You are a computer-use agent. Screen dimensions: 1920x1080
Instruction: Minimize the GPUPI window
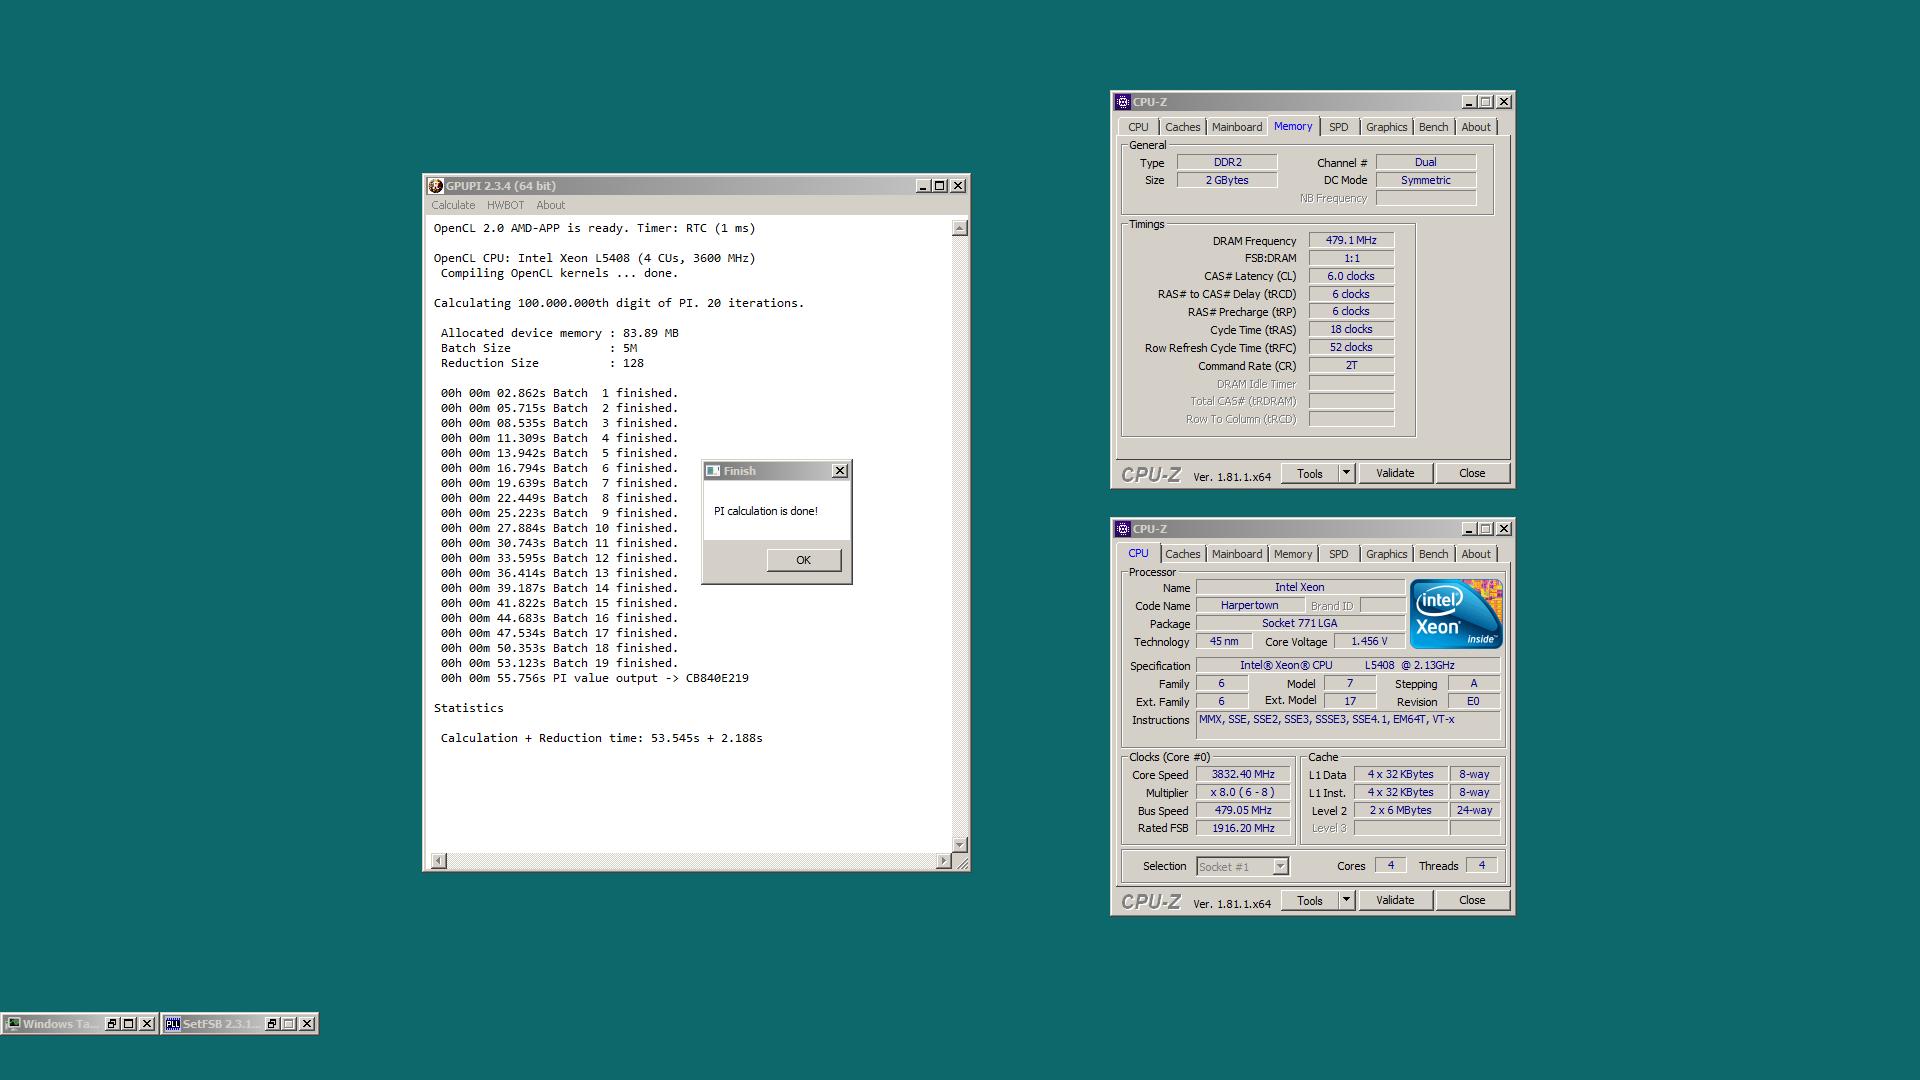coord(923,186)
